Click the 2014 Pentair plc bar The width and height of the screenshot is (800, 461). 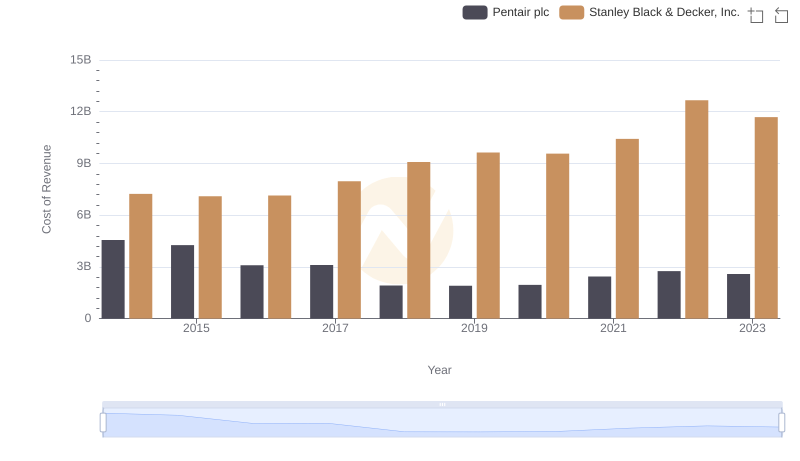pyautogui.click(x=113, y=279)
